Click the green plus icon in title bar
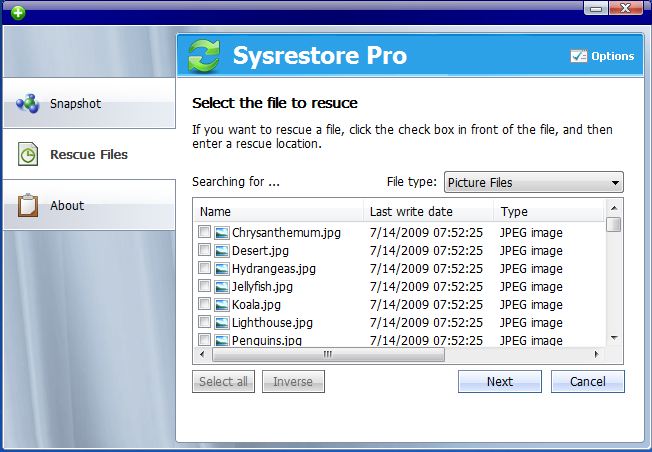This screenshot has height=452, width=652. (18, 12)
